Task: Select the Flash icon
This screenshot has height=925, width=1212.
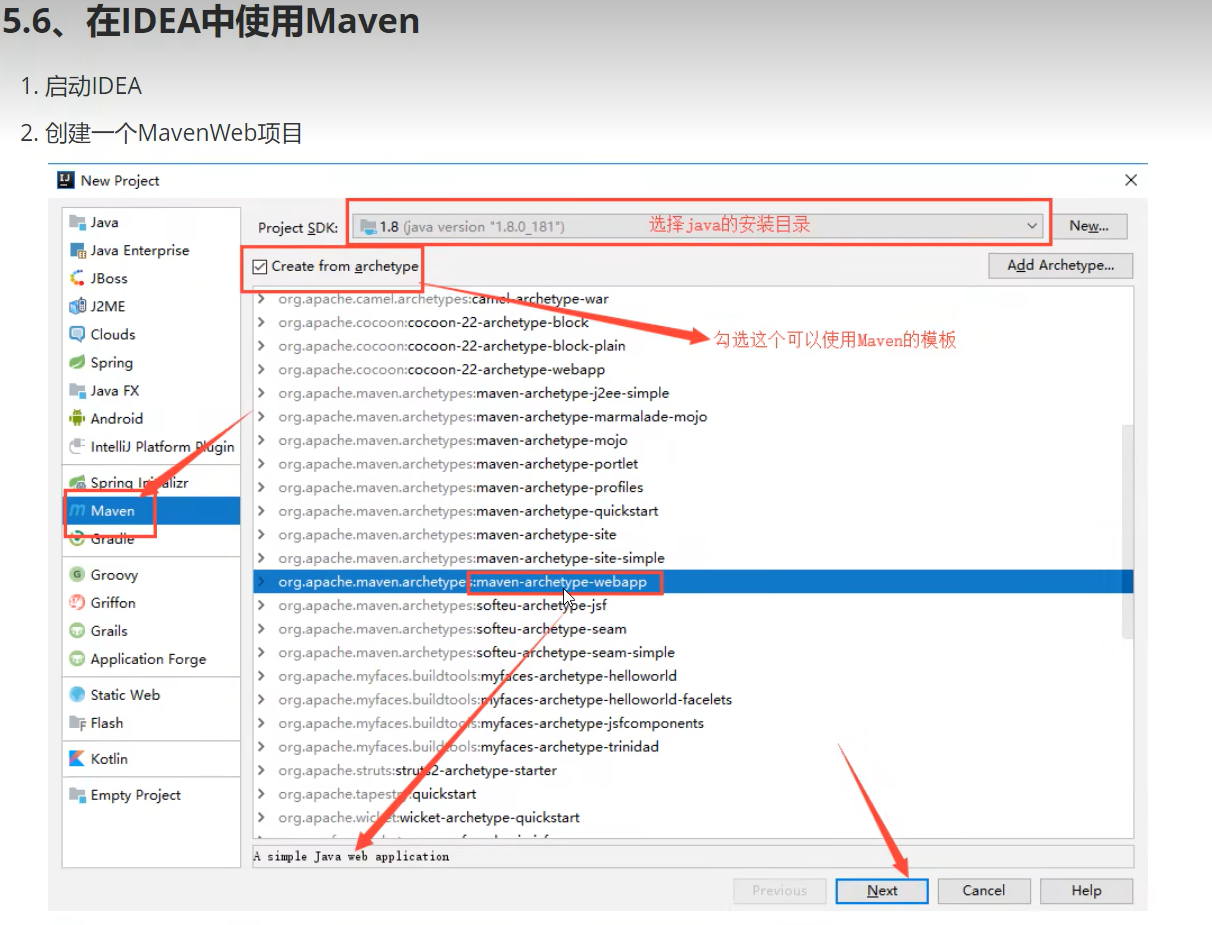Action: click(x=77, y=722)
